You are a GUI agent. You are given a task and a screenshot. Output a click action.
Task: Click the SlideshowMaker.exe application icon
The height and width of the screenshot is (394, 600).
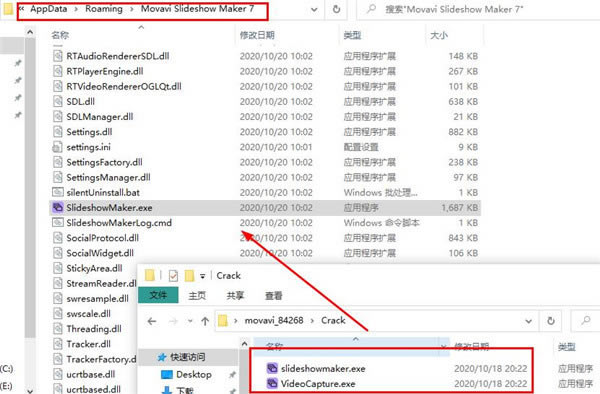57,207
